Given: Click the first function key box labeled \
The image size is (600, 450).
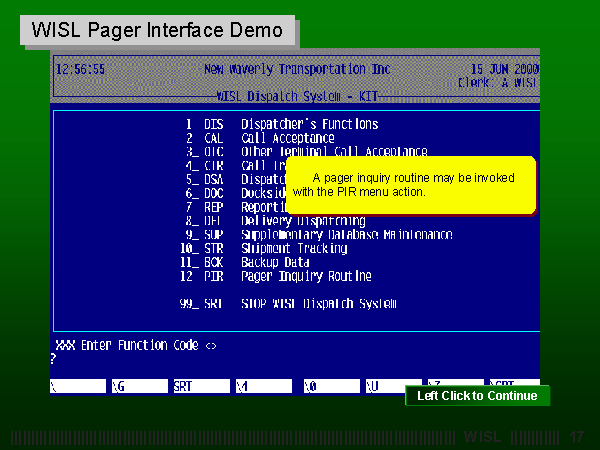Looking at the screenshot, I should [x=78, y=386].
